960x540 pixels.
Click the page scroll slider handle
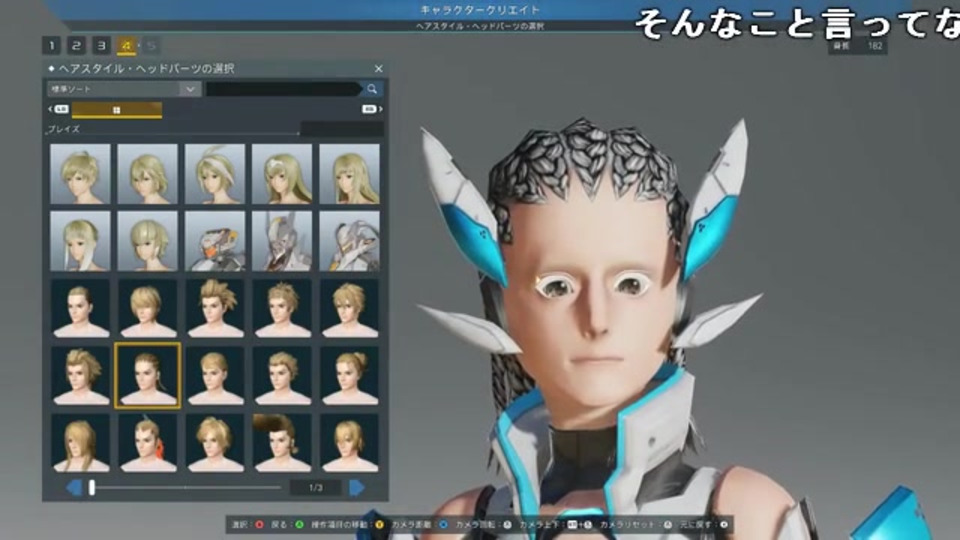[x=92, y=487]
